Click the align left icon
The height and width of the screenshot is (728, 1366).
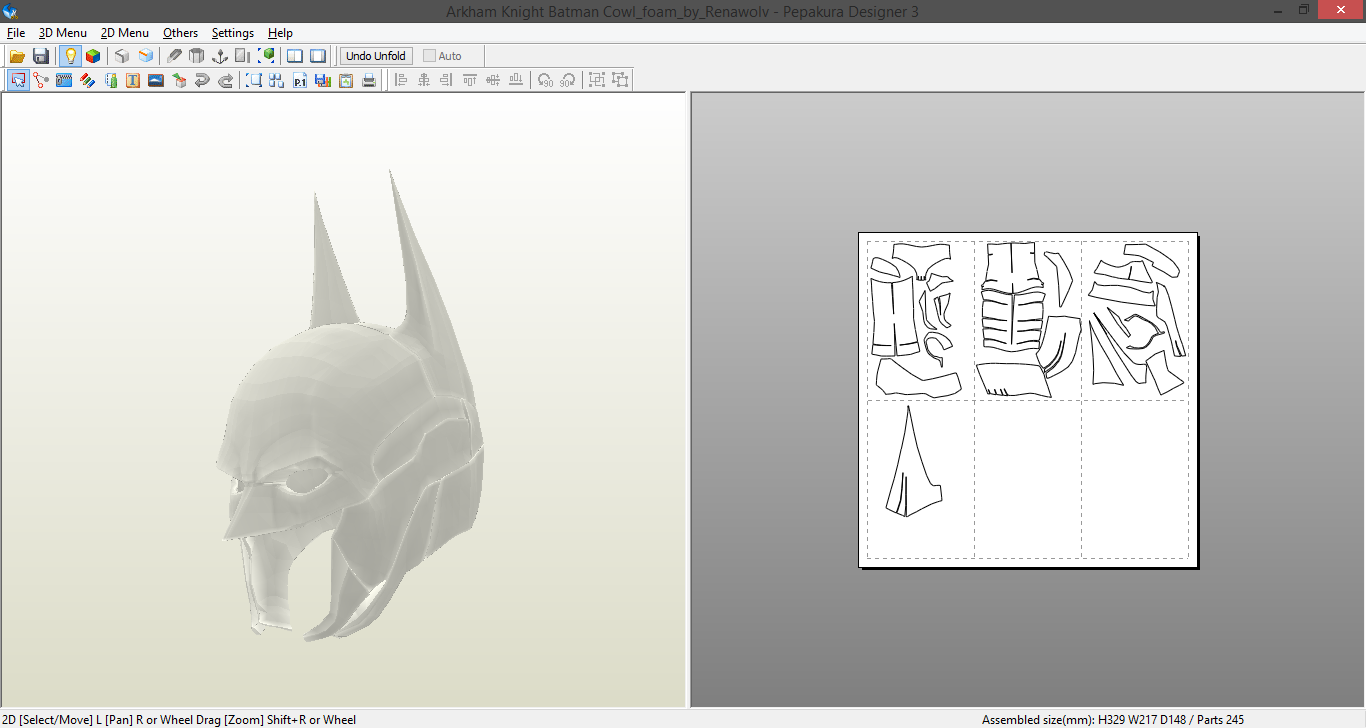point(401,80)
